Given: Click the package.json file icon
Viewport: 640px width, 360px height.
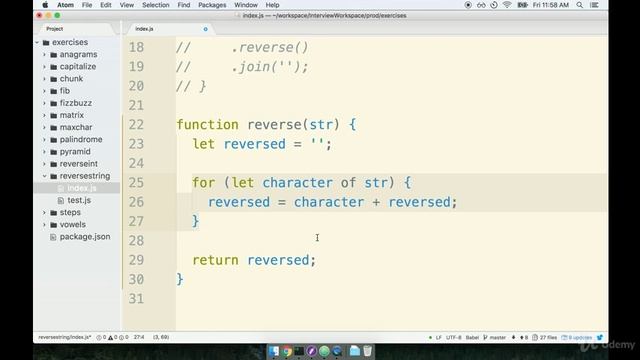Looking at the screenshot, I should [x=53, y=237].
